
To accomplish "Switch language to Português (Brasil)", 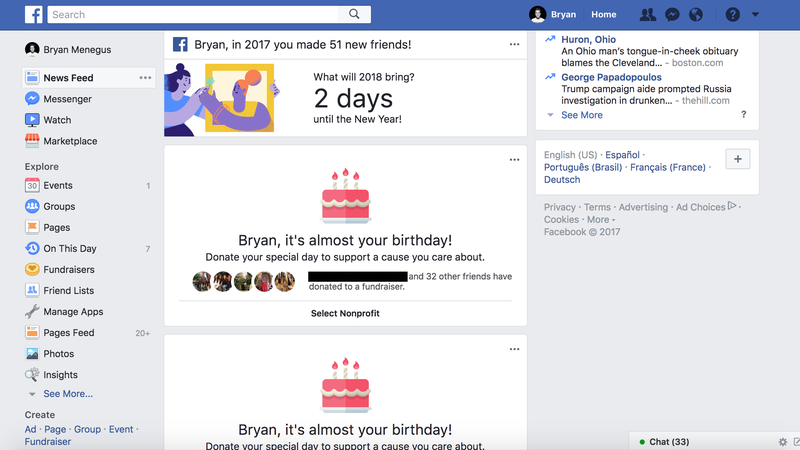I will click(583, 167).
